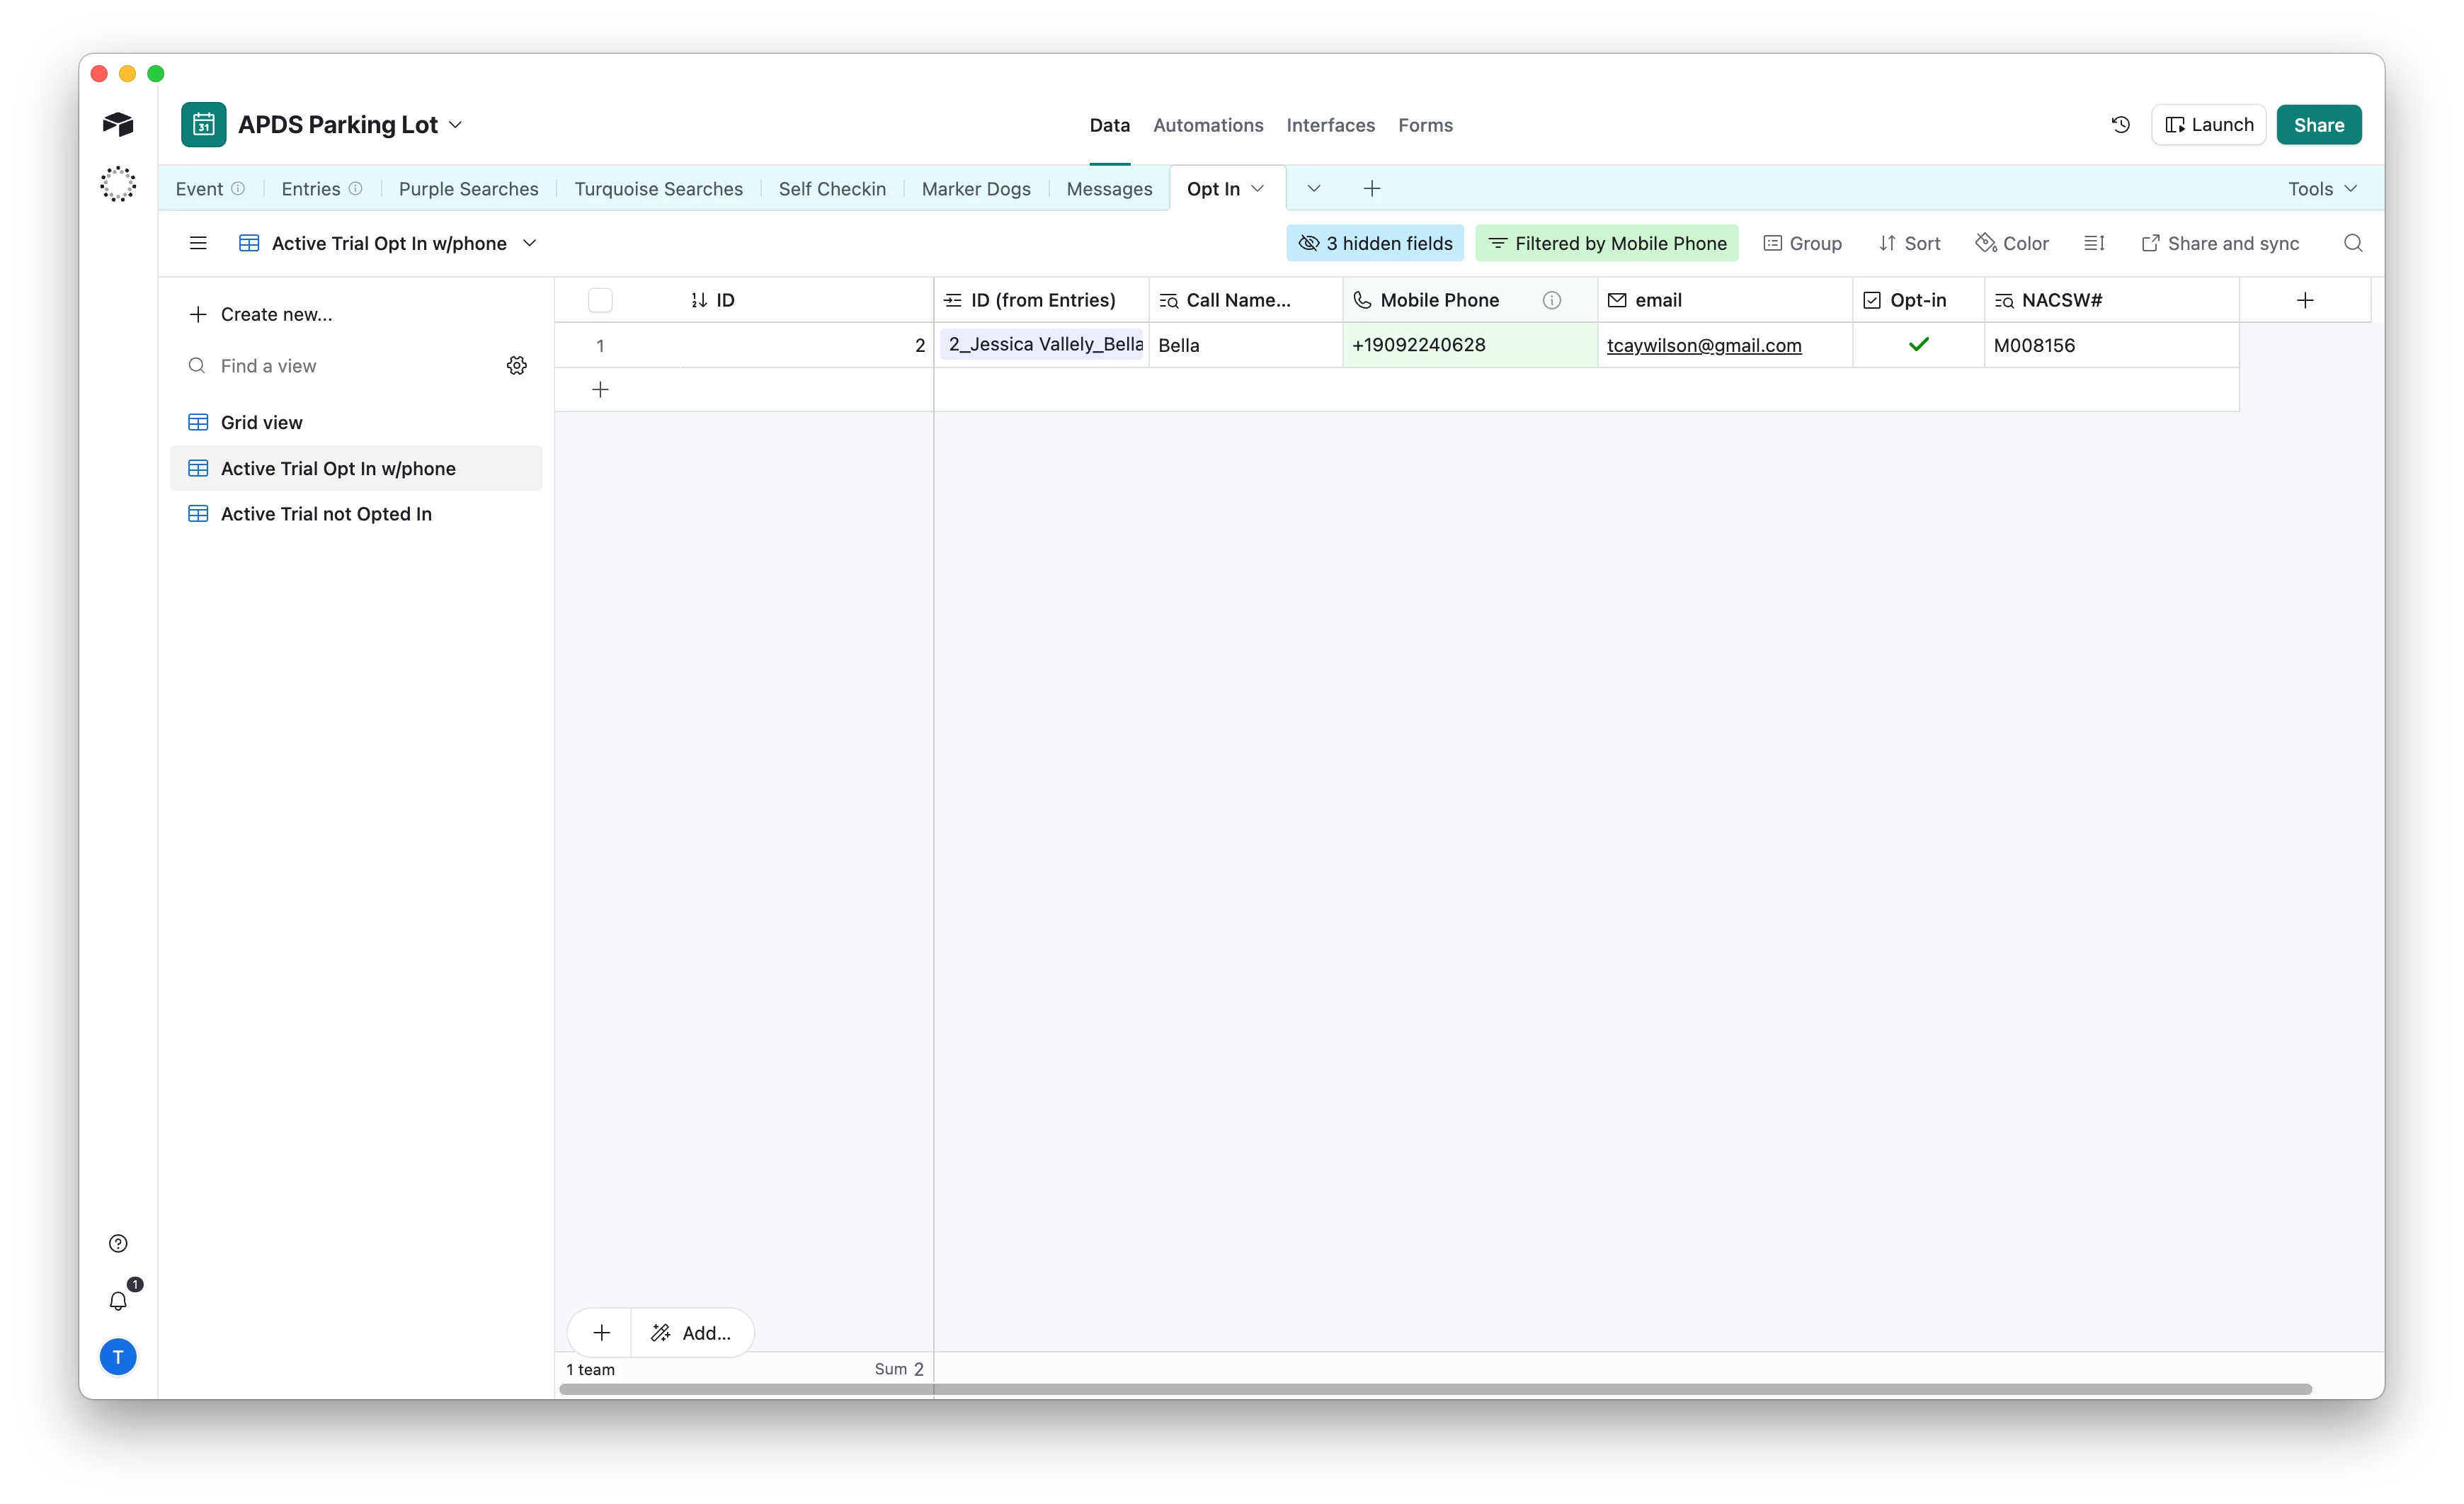Click the search magnifier icon in view toolbar
Image resolution: width=2464 pixels, height=1504 pixels.
pos(2352,243)
